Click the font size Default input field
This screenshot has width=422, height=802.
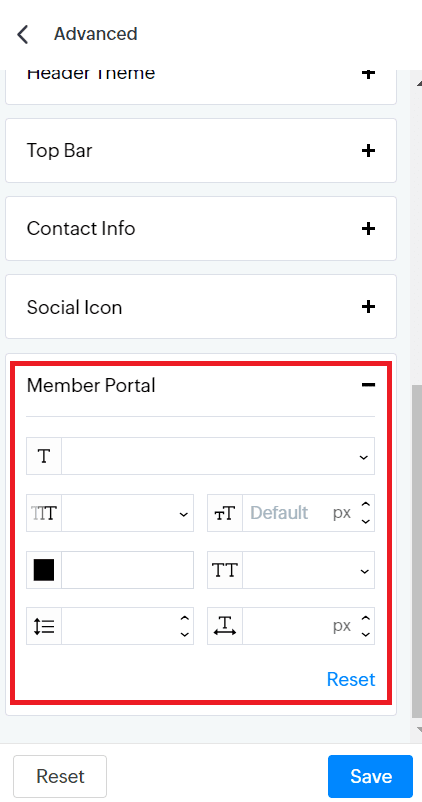click(286, 513)
